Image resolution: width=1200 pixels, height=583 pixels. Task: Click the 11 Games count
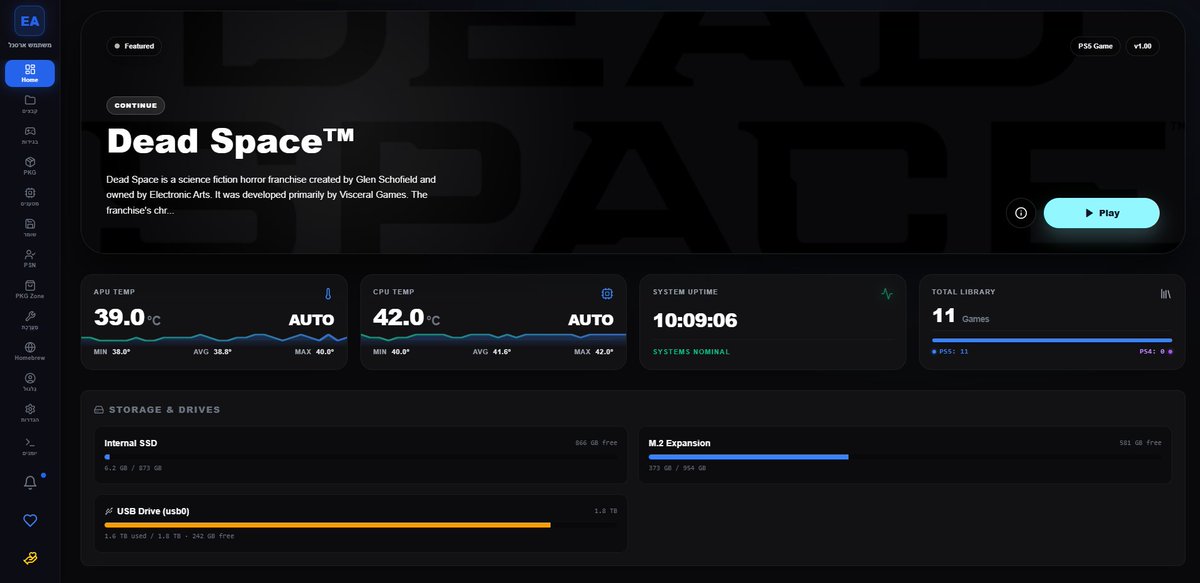(x=959, y=317)
